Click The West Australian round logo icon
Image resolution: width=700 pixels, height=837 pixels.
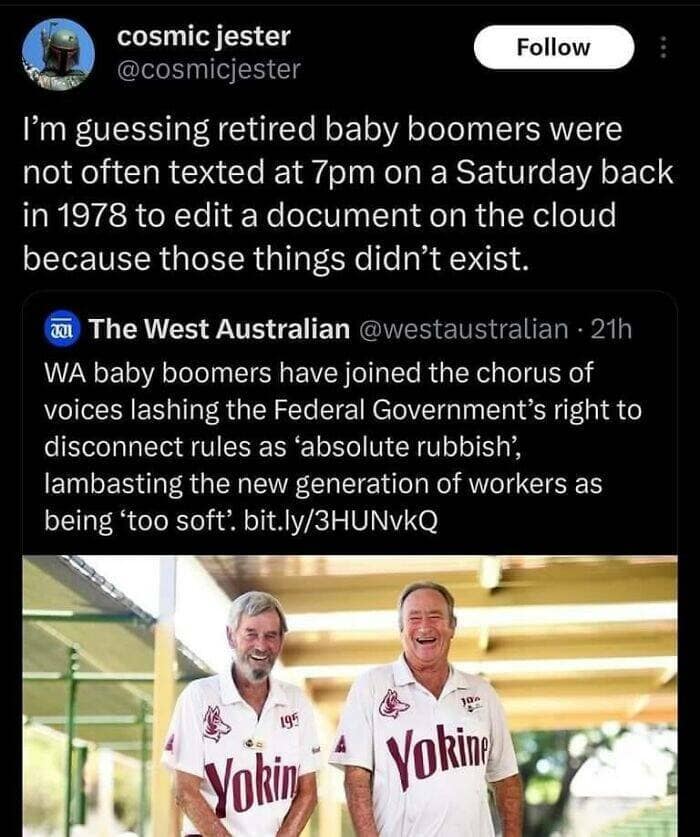(62, 329)
